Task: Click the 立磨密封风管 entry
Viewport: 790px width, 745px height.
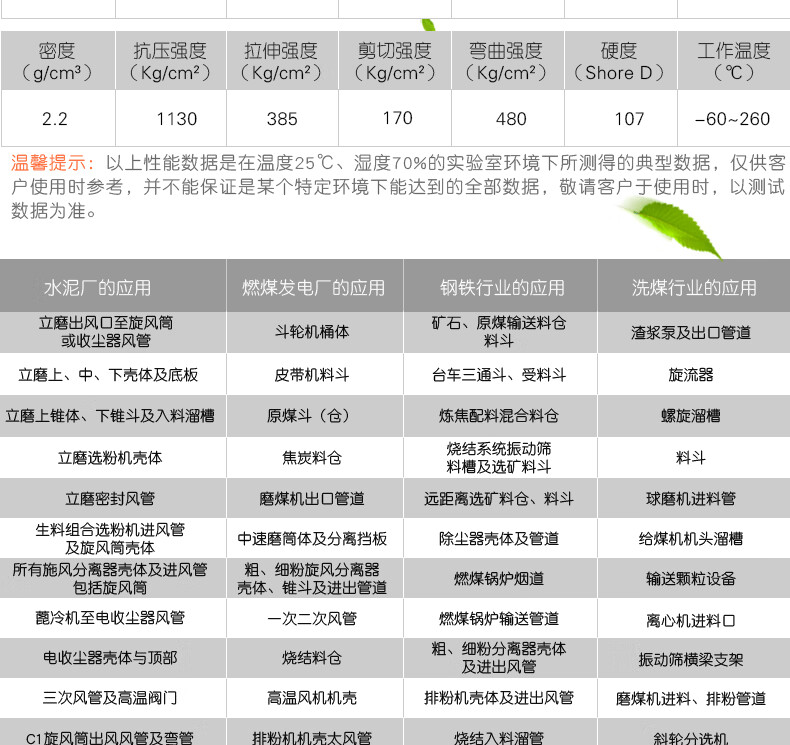Action: tap(110, 498)
